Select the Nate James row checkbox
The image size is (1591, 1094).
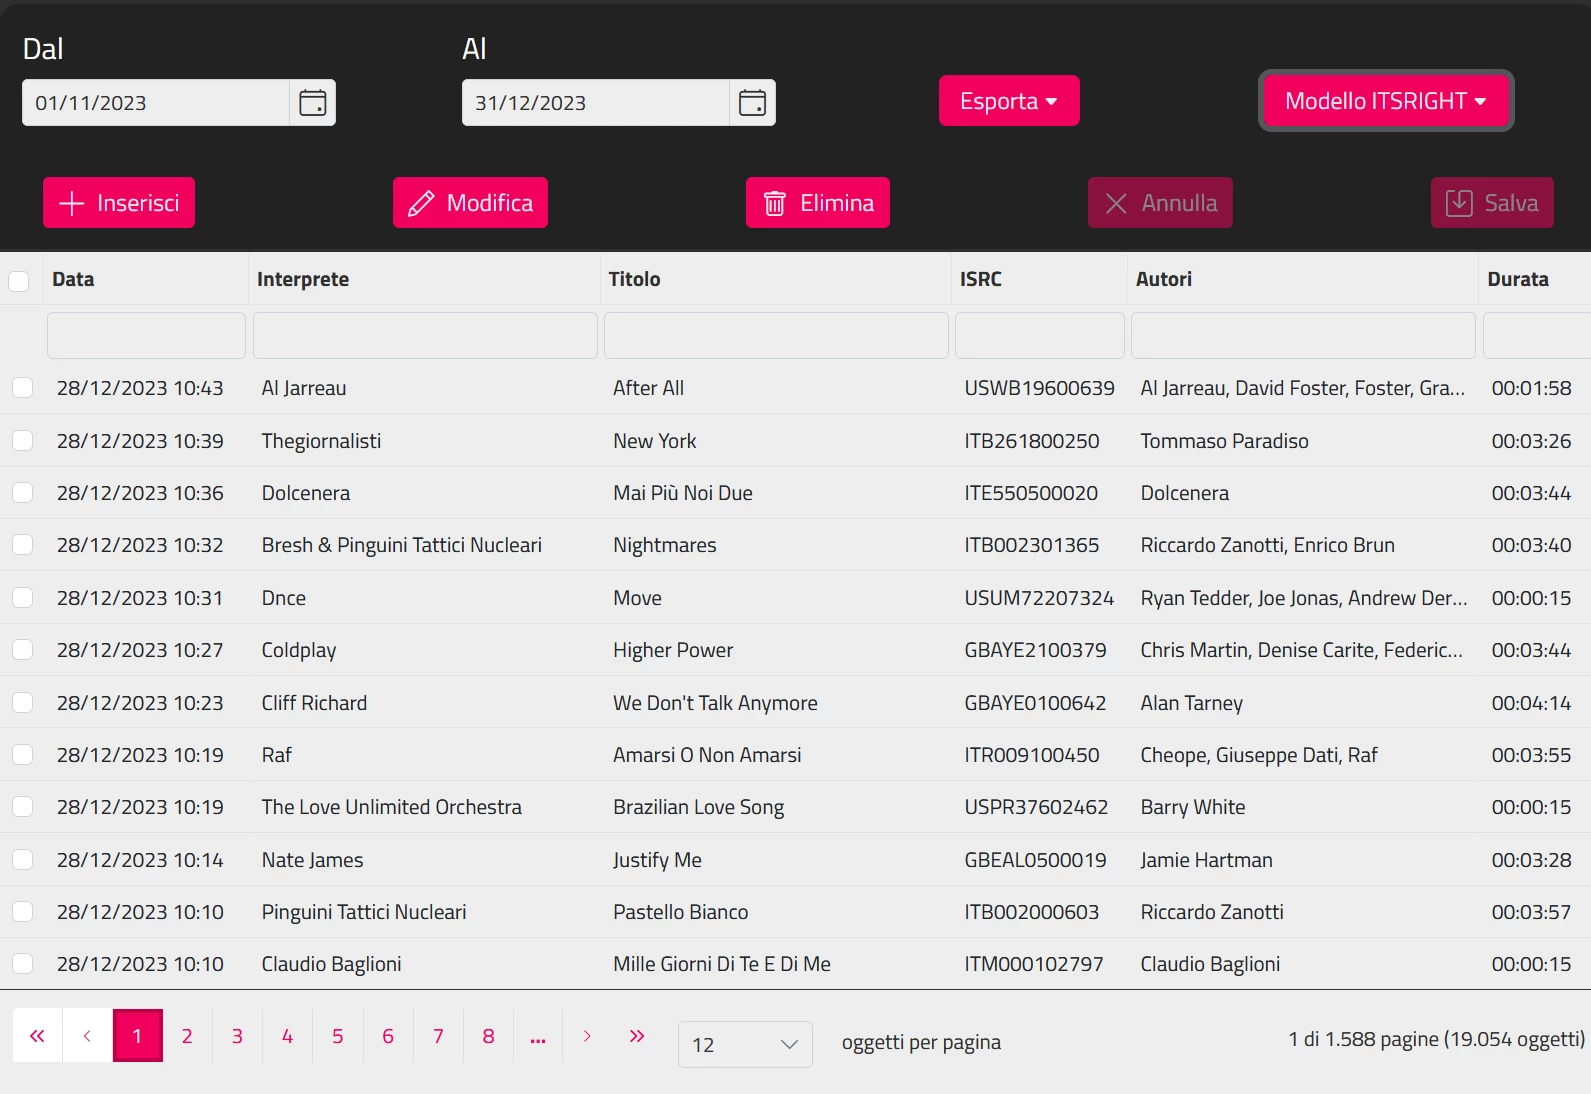(22, 860)
